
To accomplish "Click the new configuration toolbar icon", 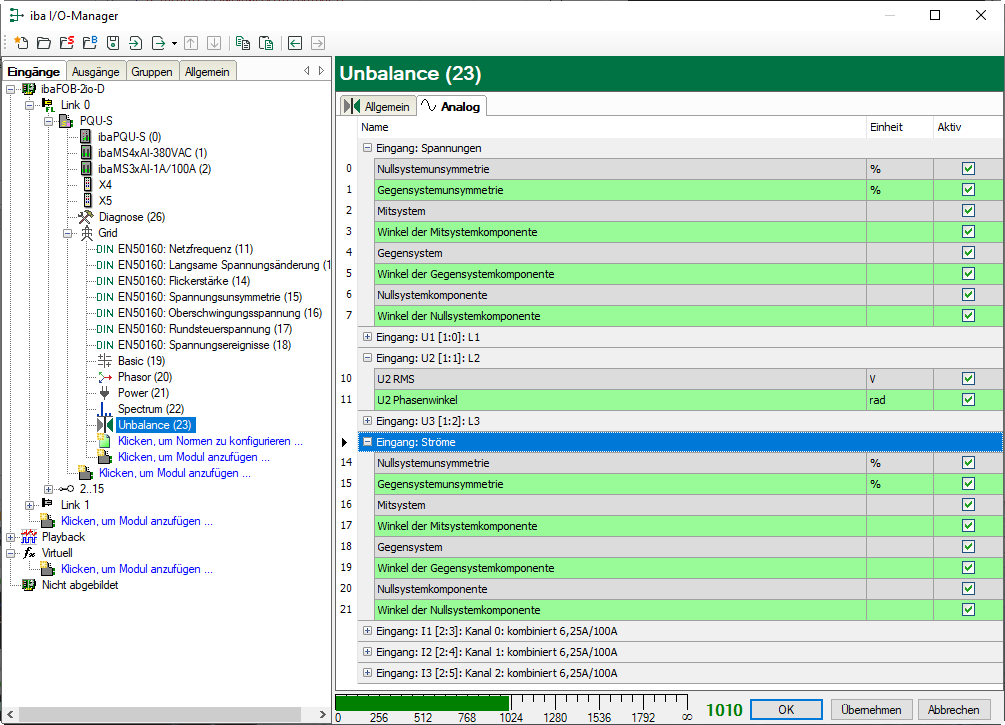I will [x=21, y=43].
